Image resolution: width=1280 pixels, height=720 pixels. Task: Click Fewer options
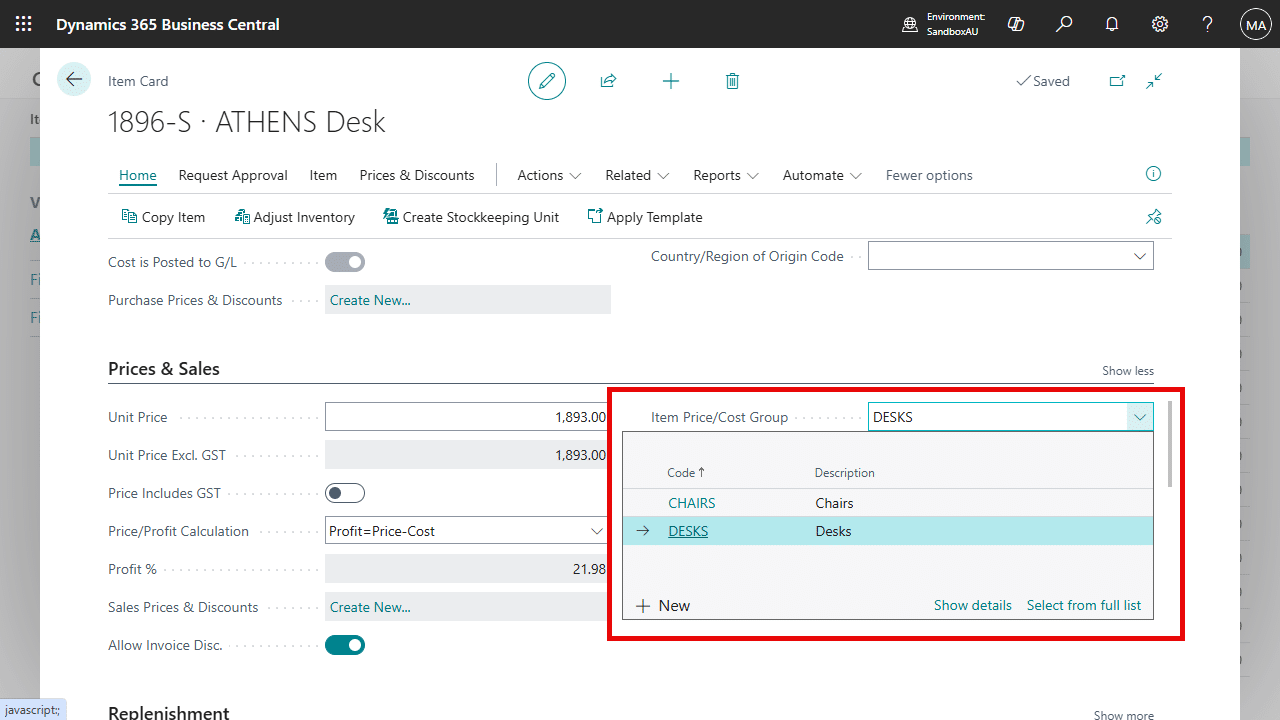929,175
